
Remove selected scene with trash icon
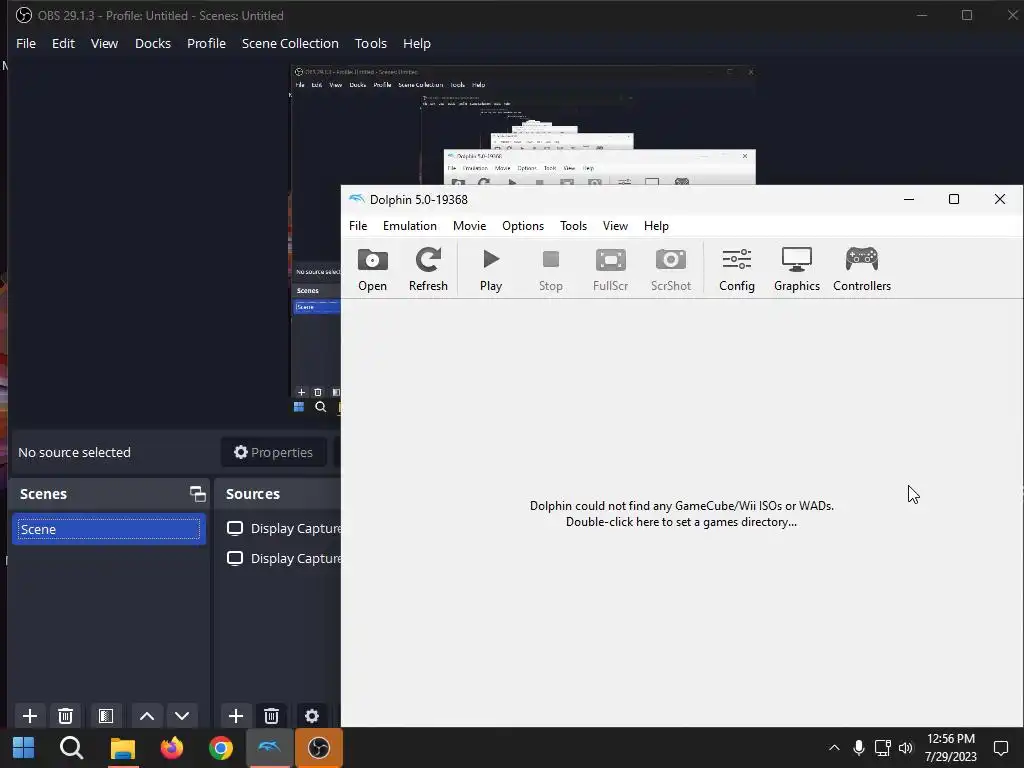point(65,716)
